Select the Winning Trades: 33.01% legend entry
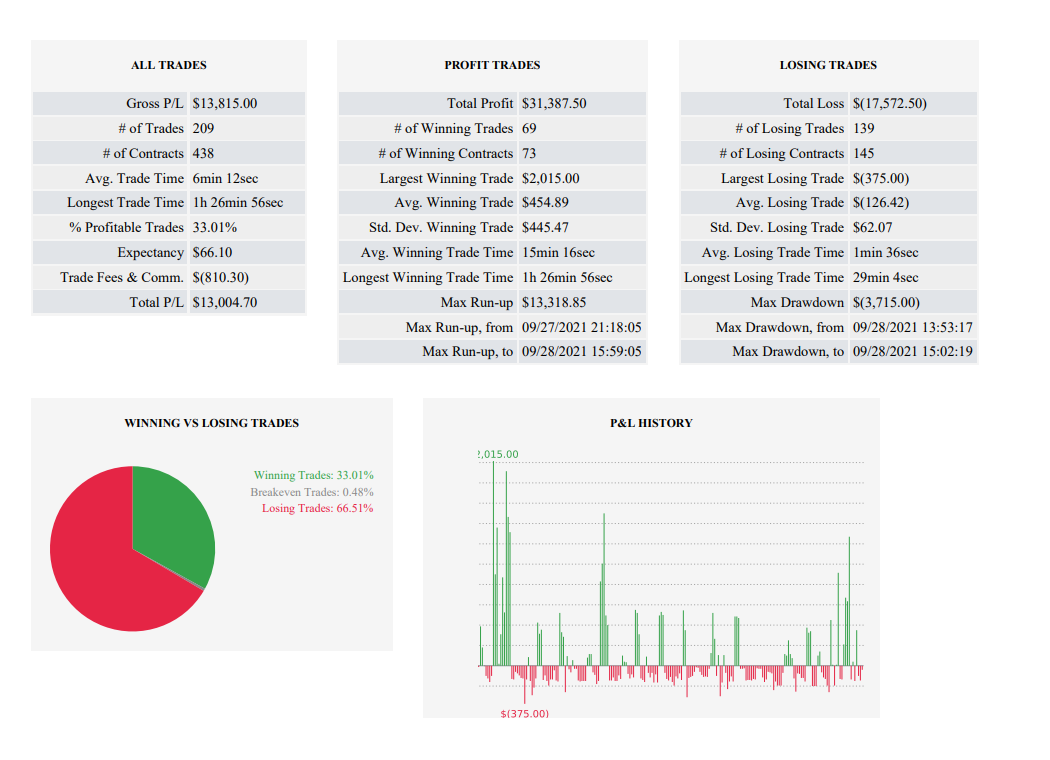The image size is (1050, 760). tap(313, 475)
